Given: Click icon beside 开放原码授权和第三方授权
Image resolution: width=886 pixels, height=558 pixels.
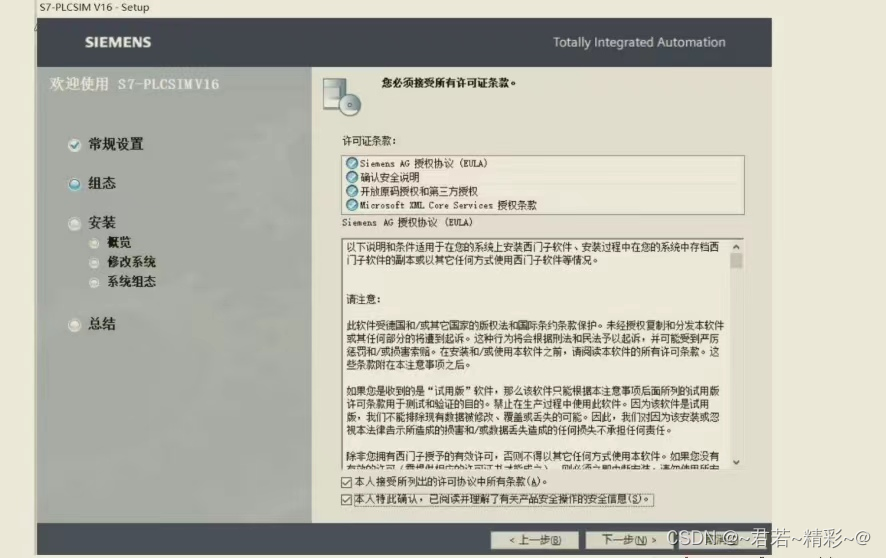Looking at the screenshot, I should click(352, 191).
